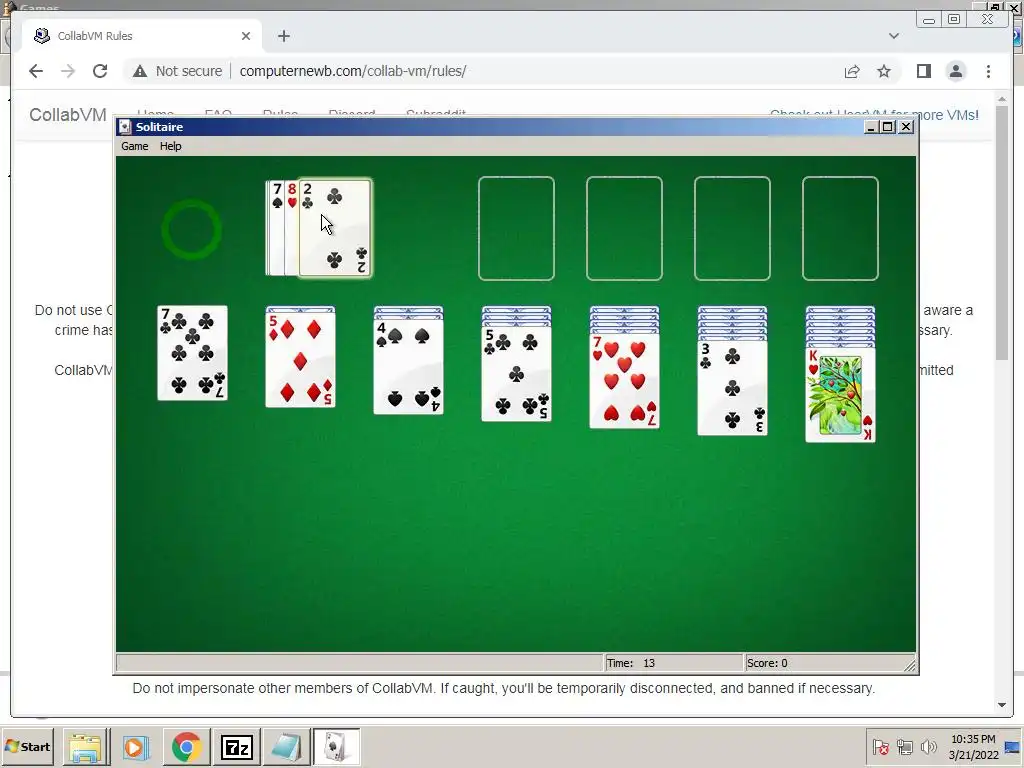Open 7-Zip from the taskbar
The image size is (1024, 768).
[236, 747]
